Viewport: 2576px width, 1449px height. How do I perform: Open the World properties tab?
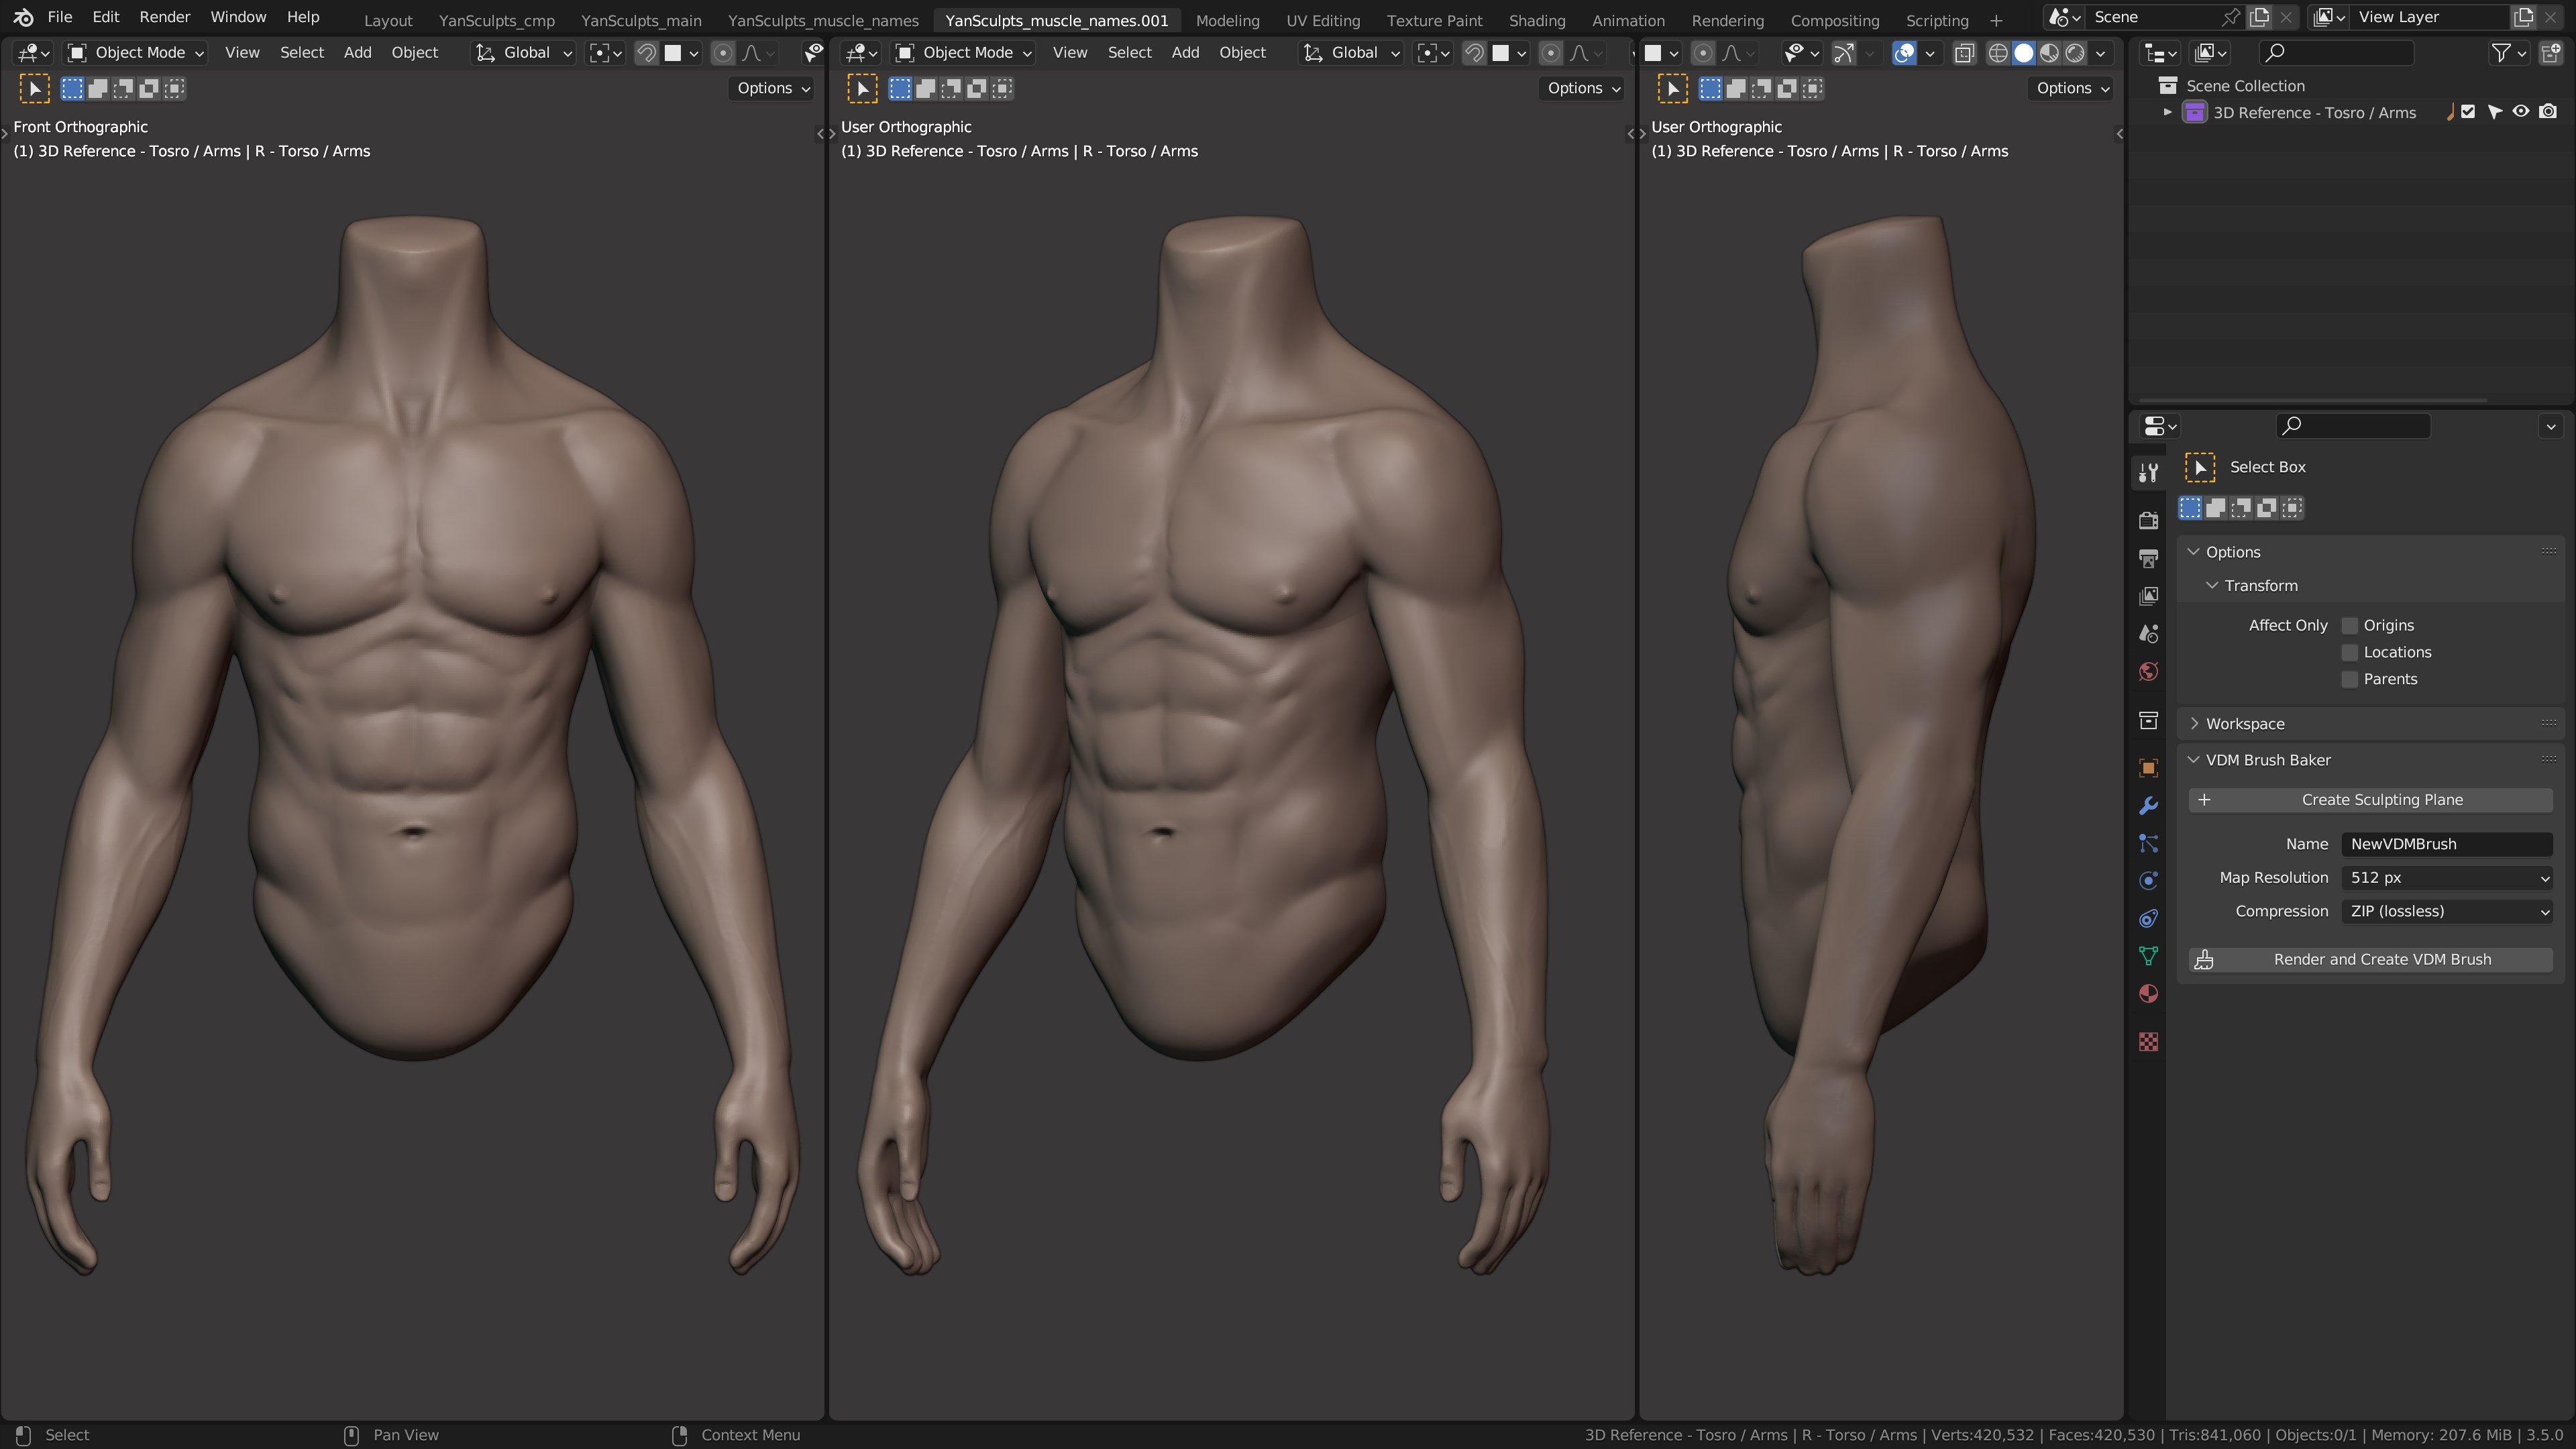[2148, 671]
